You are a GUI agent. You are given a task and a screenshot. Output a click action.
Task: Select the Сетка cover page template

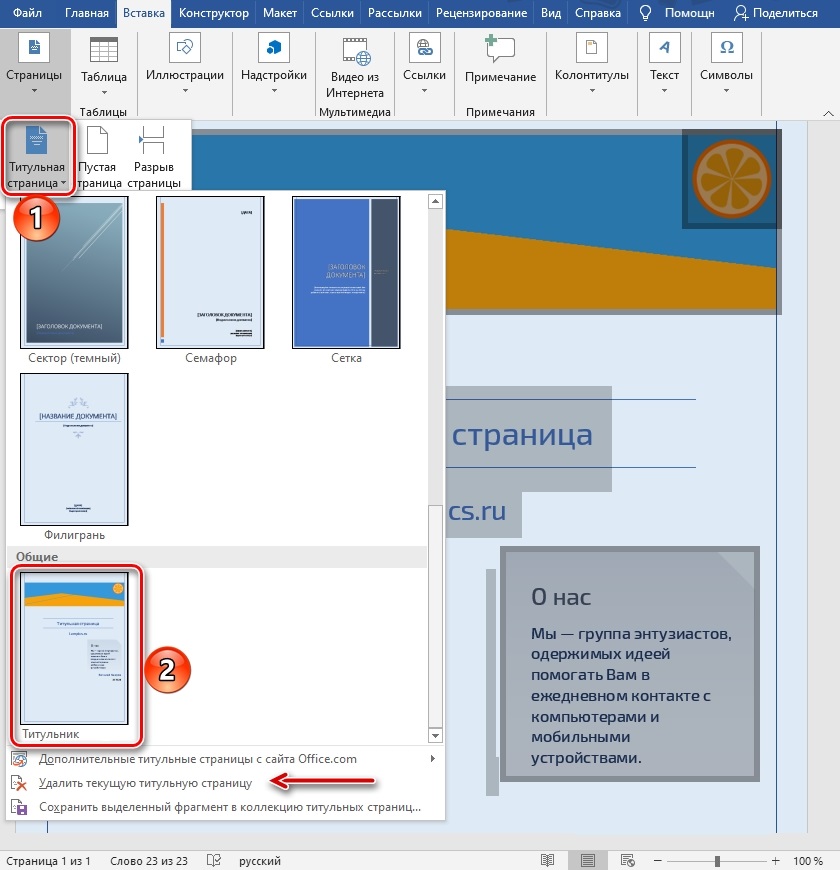(346, 272)
